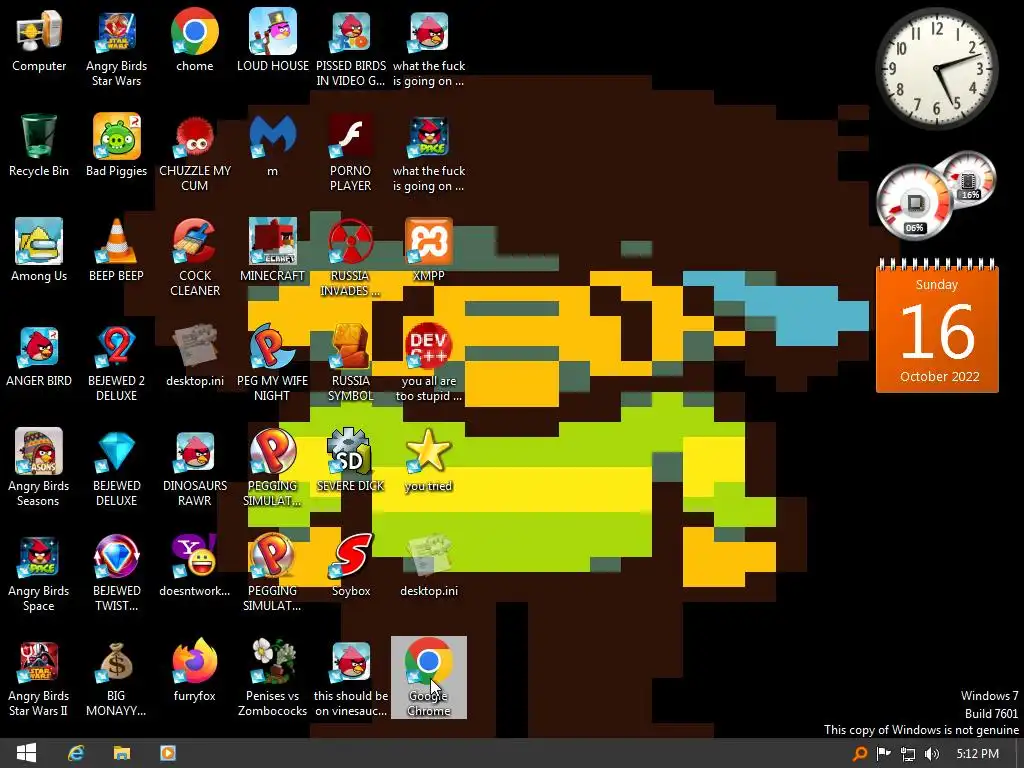Open the Action Center flag icon

tap(884, 754)
